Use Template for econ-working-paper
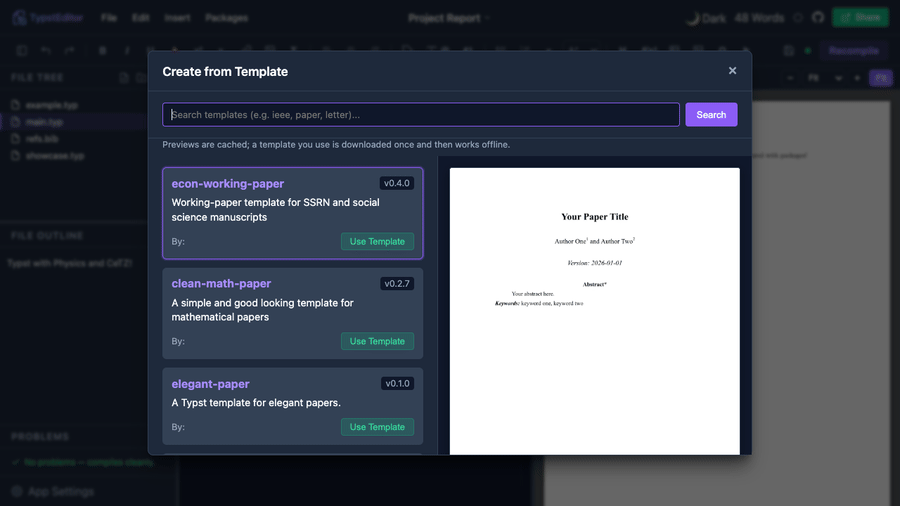Image resolution: width=900 pixels, height=506 pixels. [x=377, y=242]
